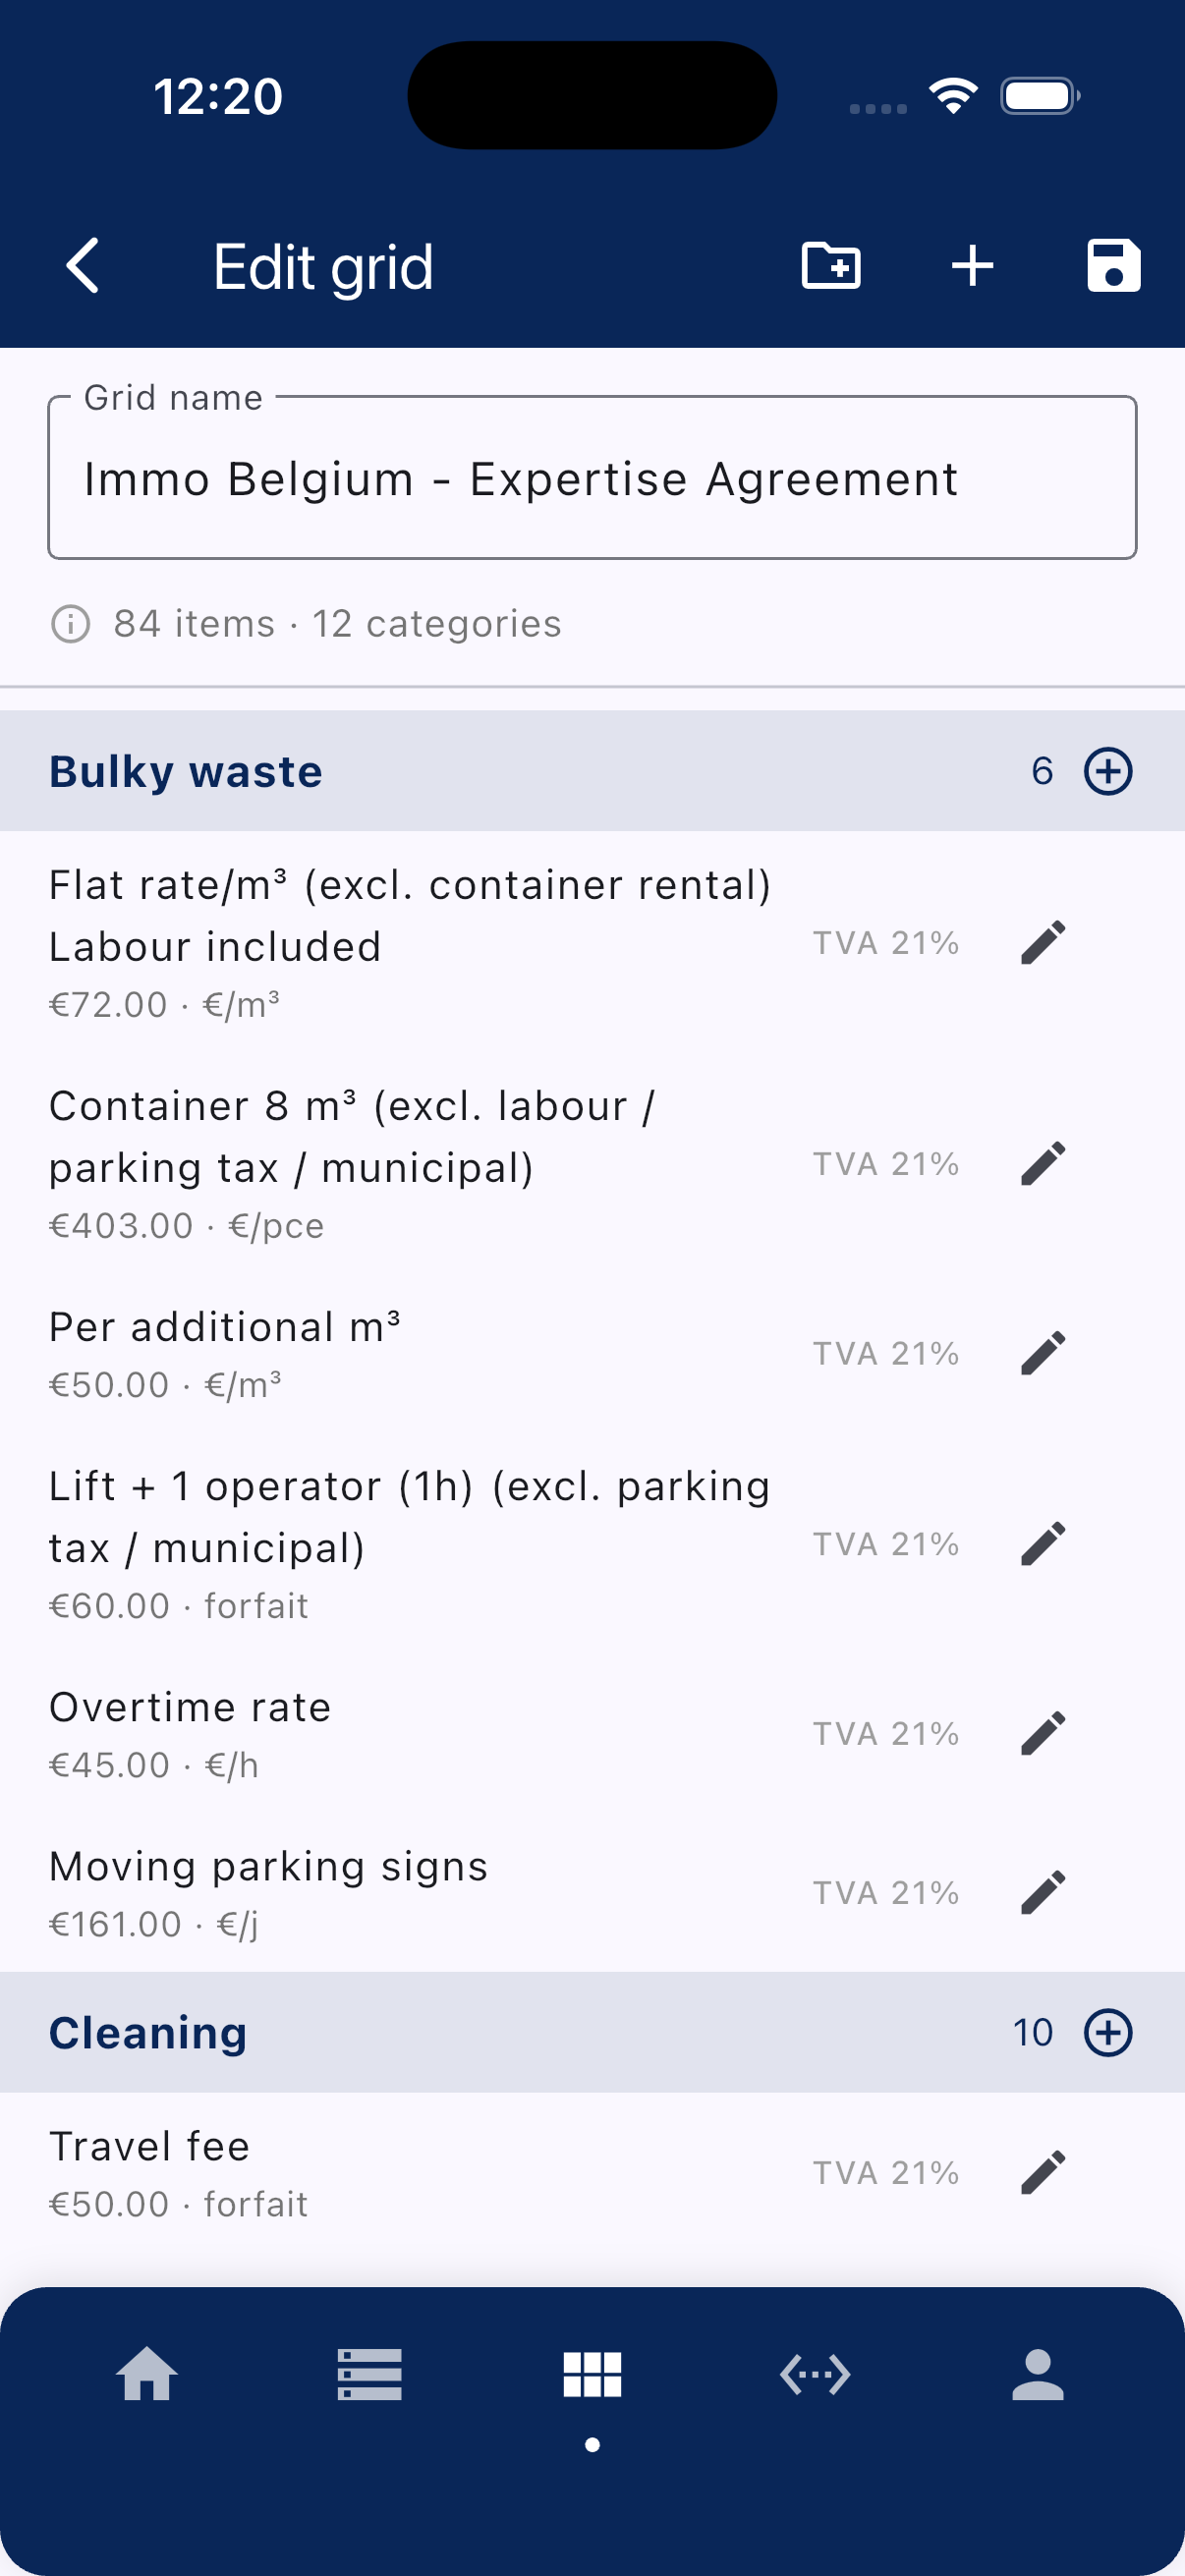This screenshot has height=2576, width=1185.
Task: Tap the back arrow in header
Action: 83,266
